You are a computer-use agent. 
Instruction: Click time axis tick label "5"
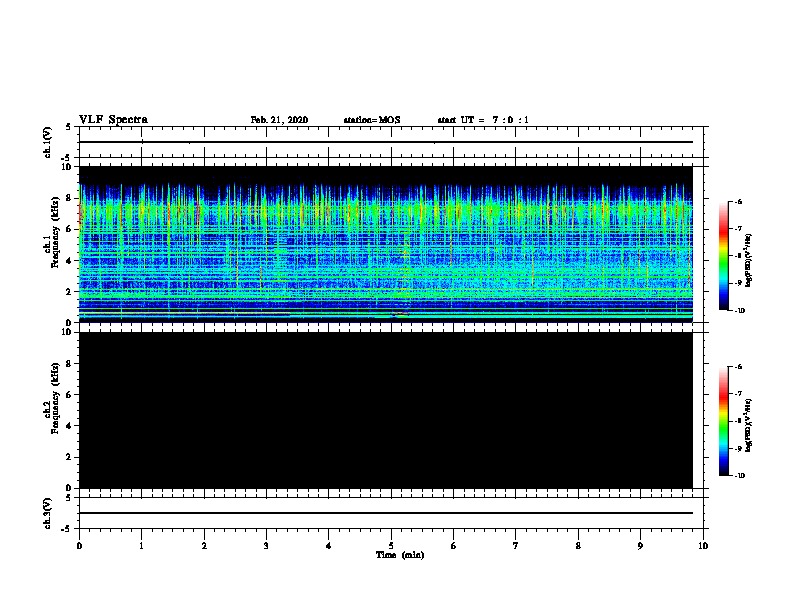pos(391,546)
